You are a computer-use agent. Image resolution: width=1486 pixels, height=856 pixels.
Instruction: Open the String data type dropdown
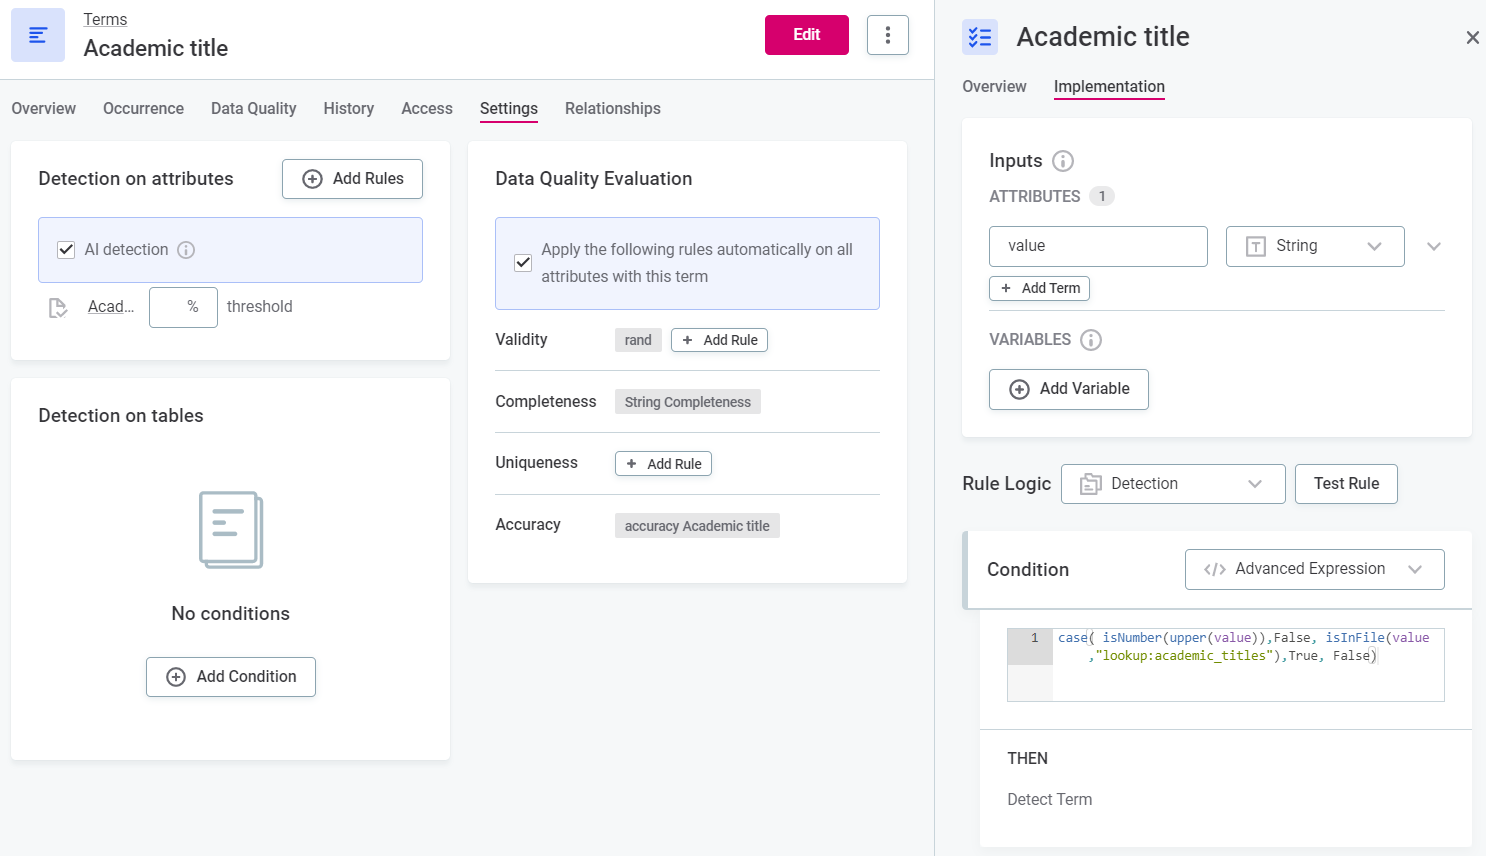click(1314, 247)
